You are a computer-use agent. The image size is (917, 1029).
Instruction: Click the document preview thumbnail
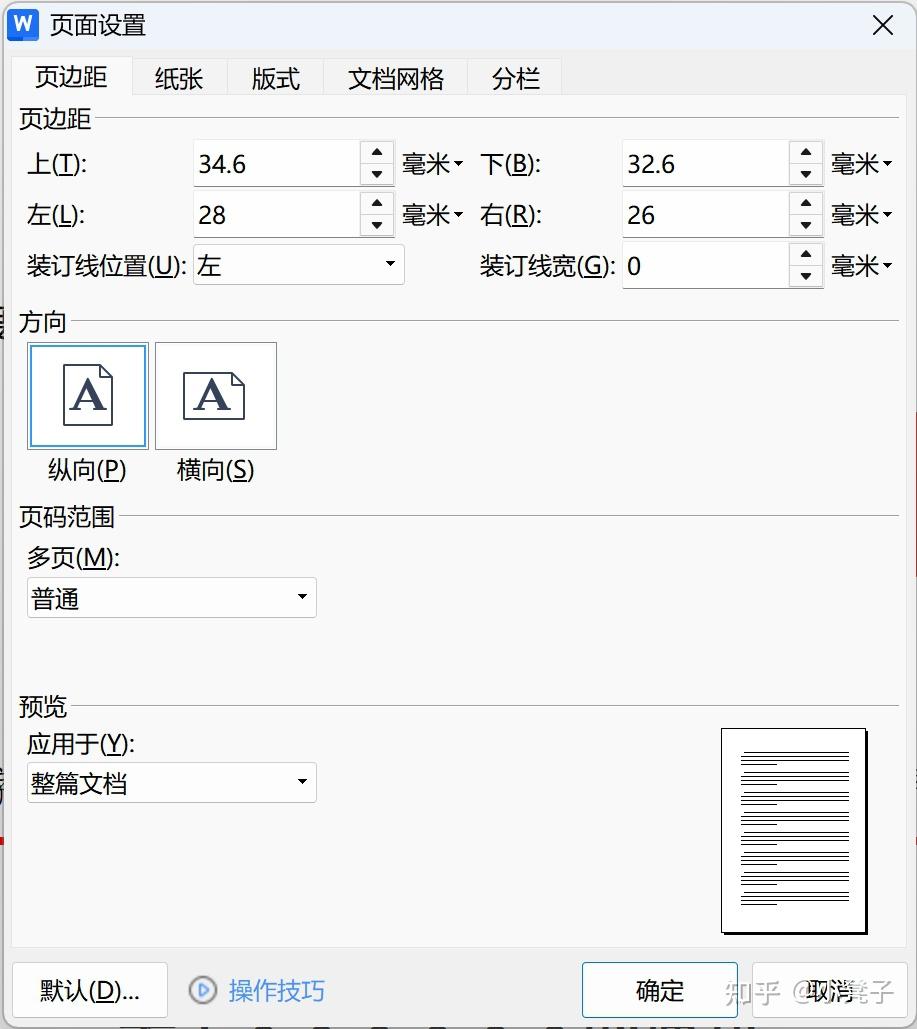pyautogui.click(x=793, y=831)
